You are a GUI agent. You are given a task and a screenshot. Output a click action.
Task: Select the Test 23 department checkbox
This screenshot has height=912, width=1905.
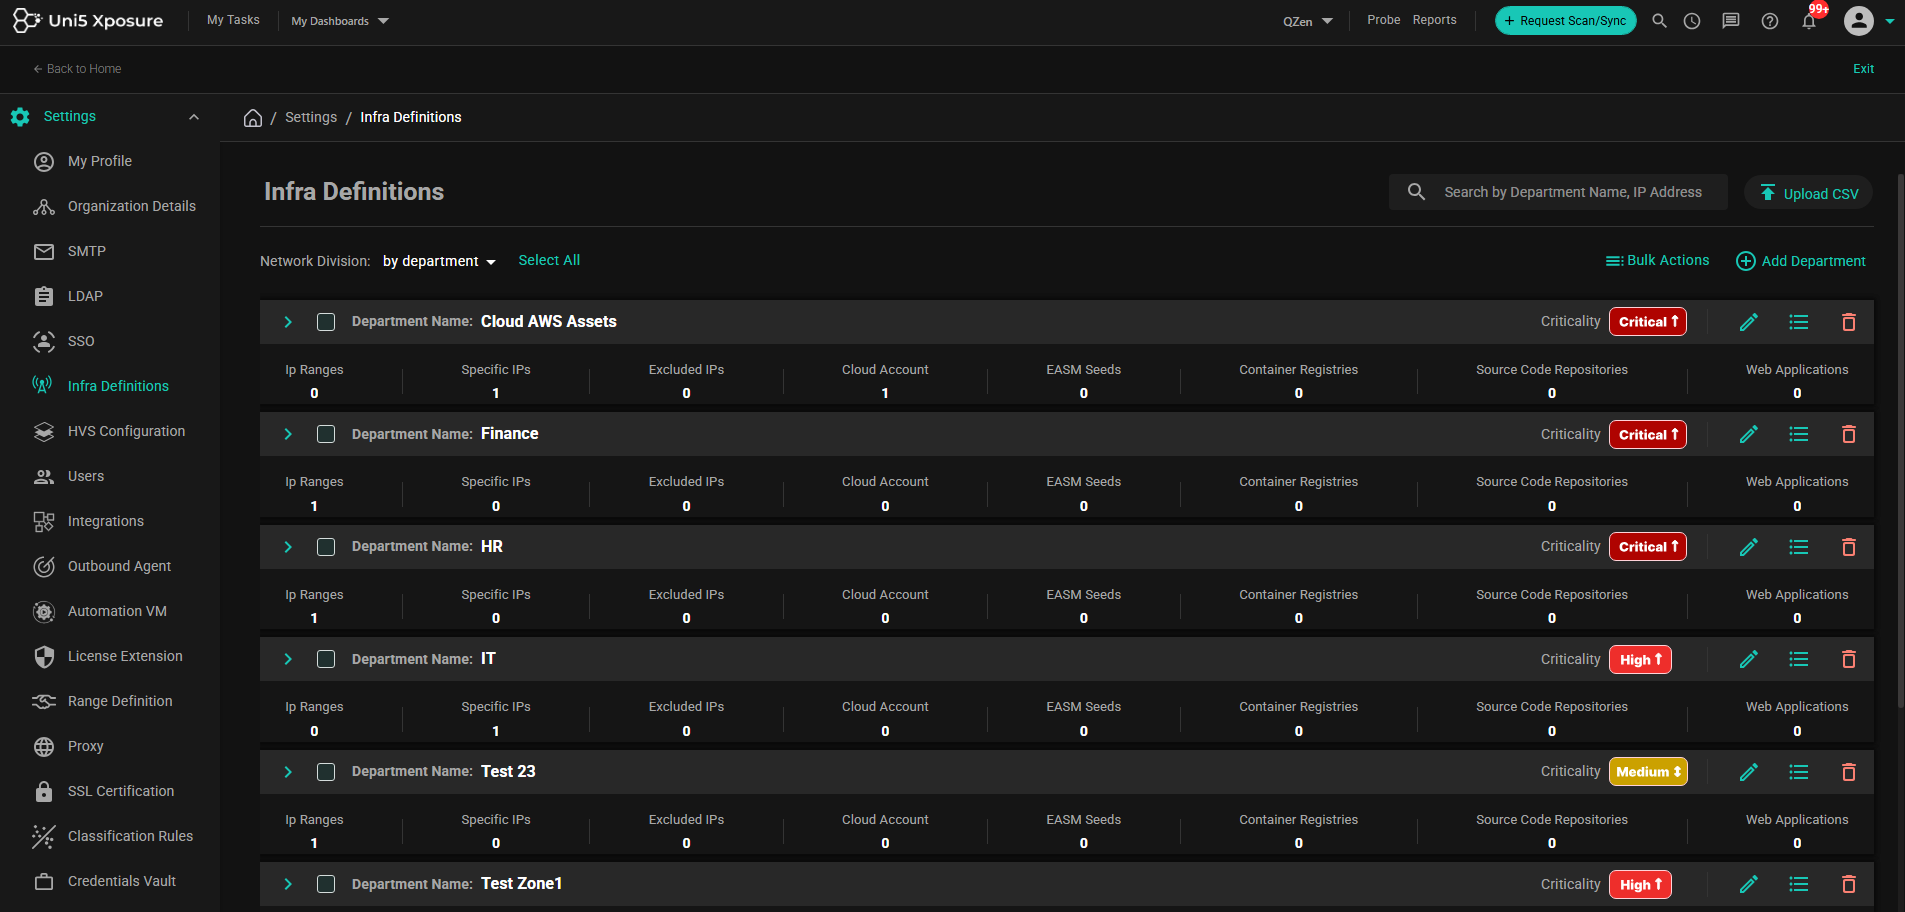pyautogui.click(x=325, y=772)
